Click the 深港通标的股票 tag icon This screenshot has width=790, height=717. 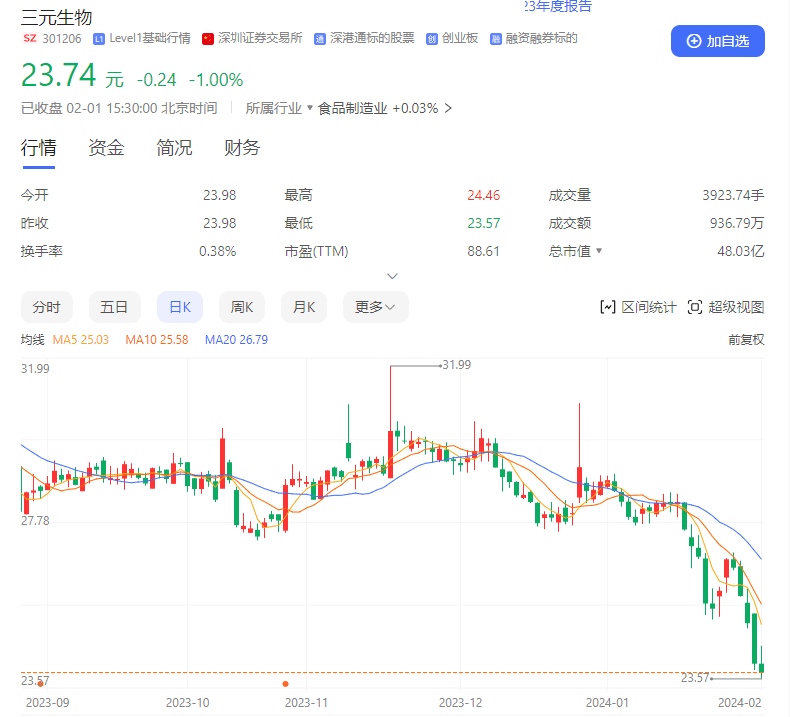tap(319, 39)
